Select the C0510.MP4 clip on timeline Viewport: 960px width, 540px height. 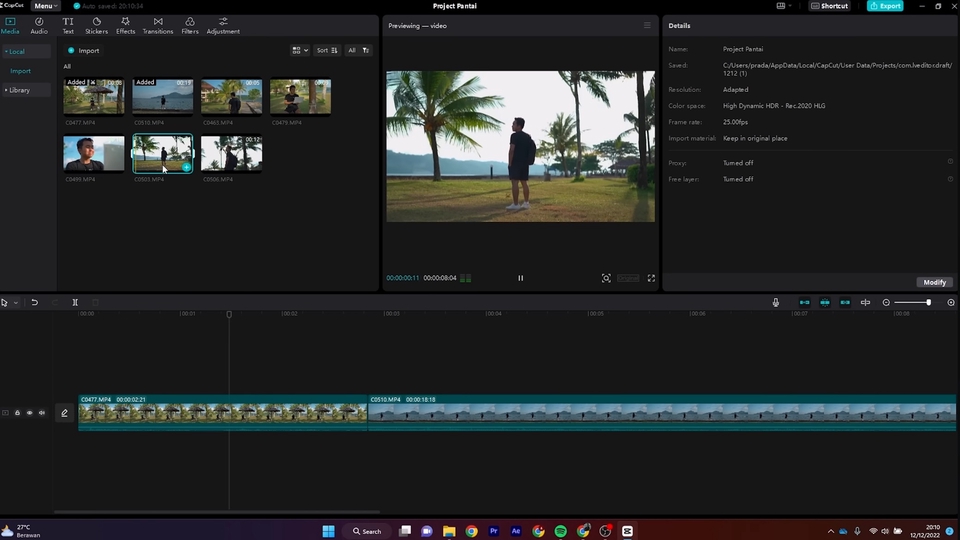tap(662, 413)
